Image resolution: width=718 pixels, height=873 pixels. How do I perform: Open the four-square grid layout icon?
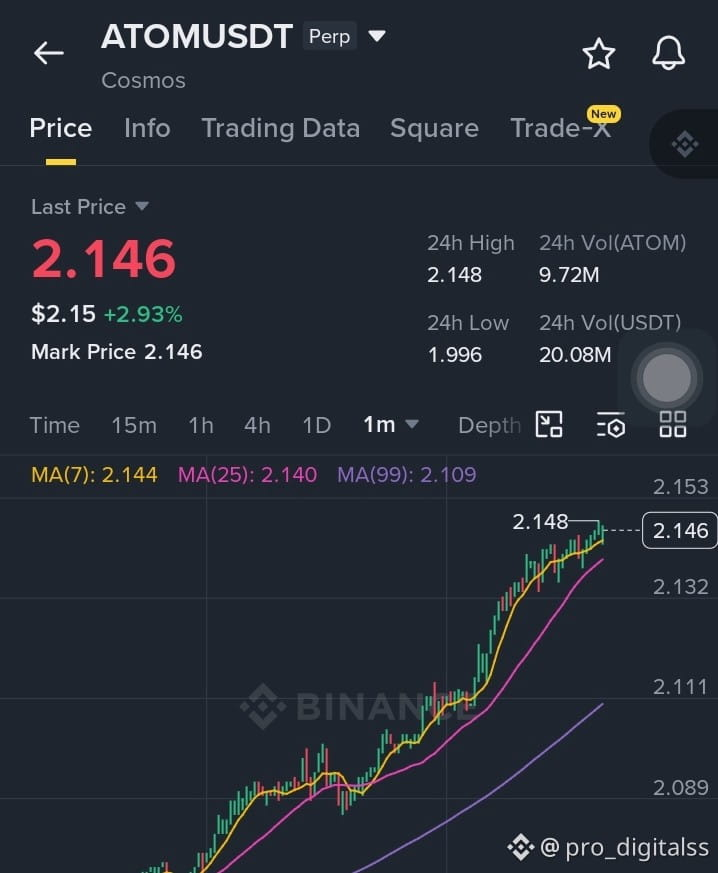point(672,424)
